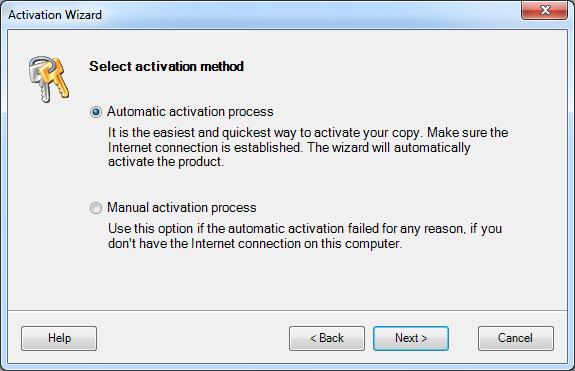The image size is (575, 371).
Task: Click the 'Manual activation process' label text
Action: 182,207
